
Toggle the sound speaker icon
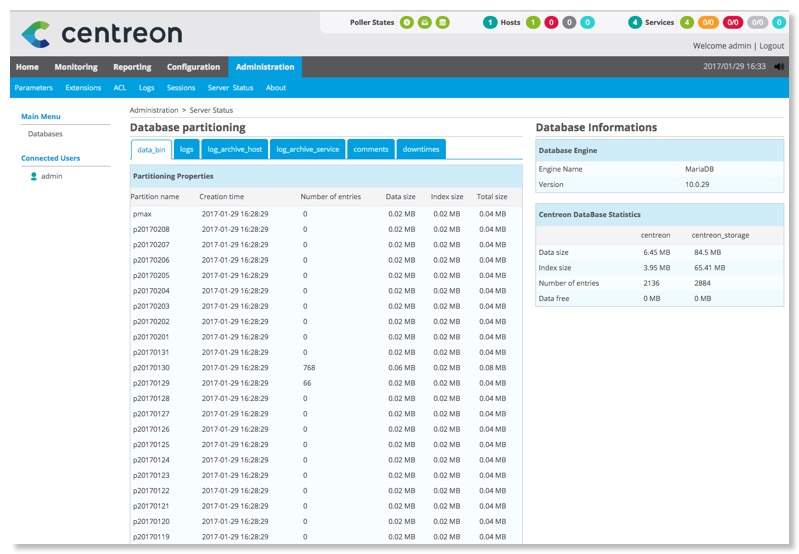point(779,67)
